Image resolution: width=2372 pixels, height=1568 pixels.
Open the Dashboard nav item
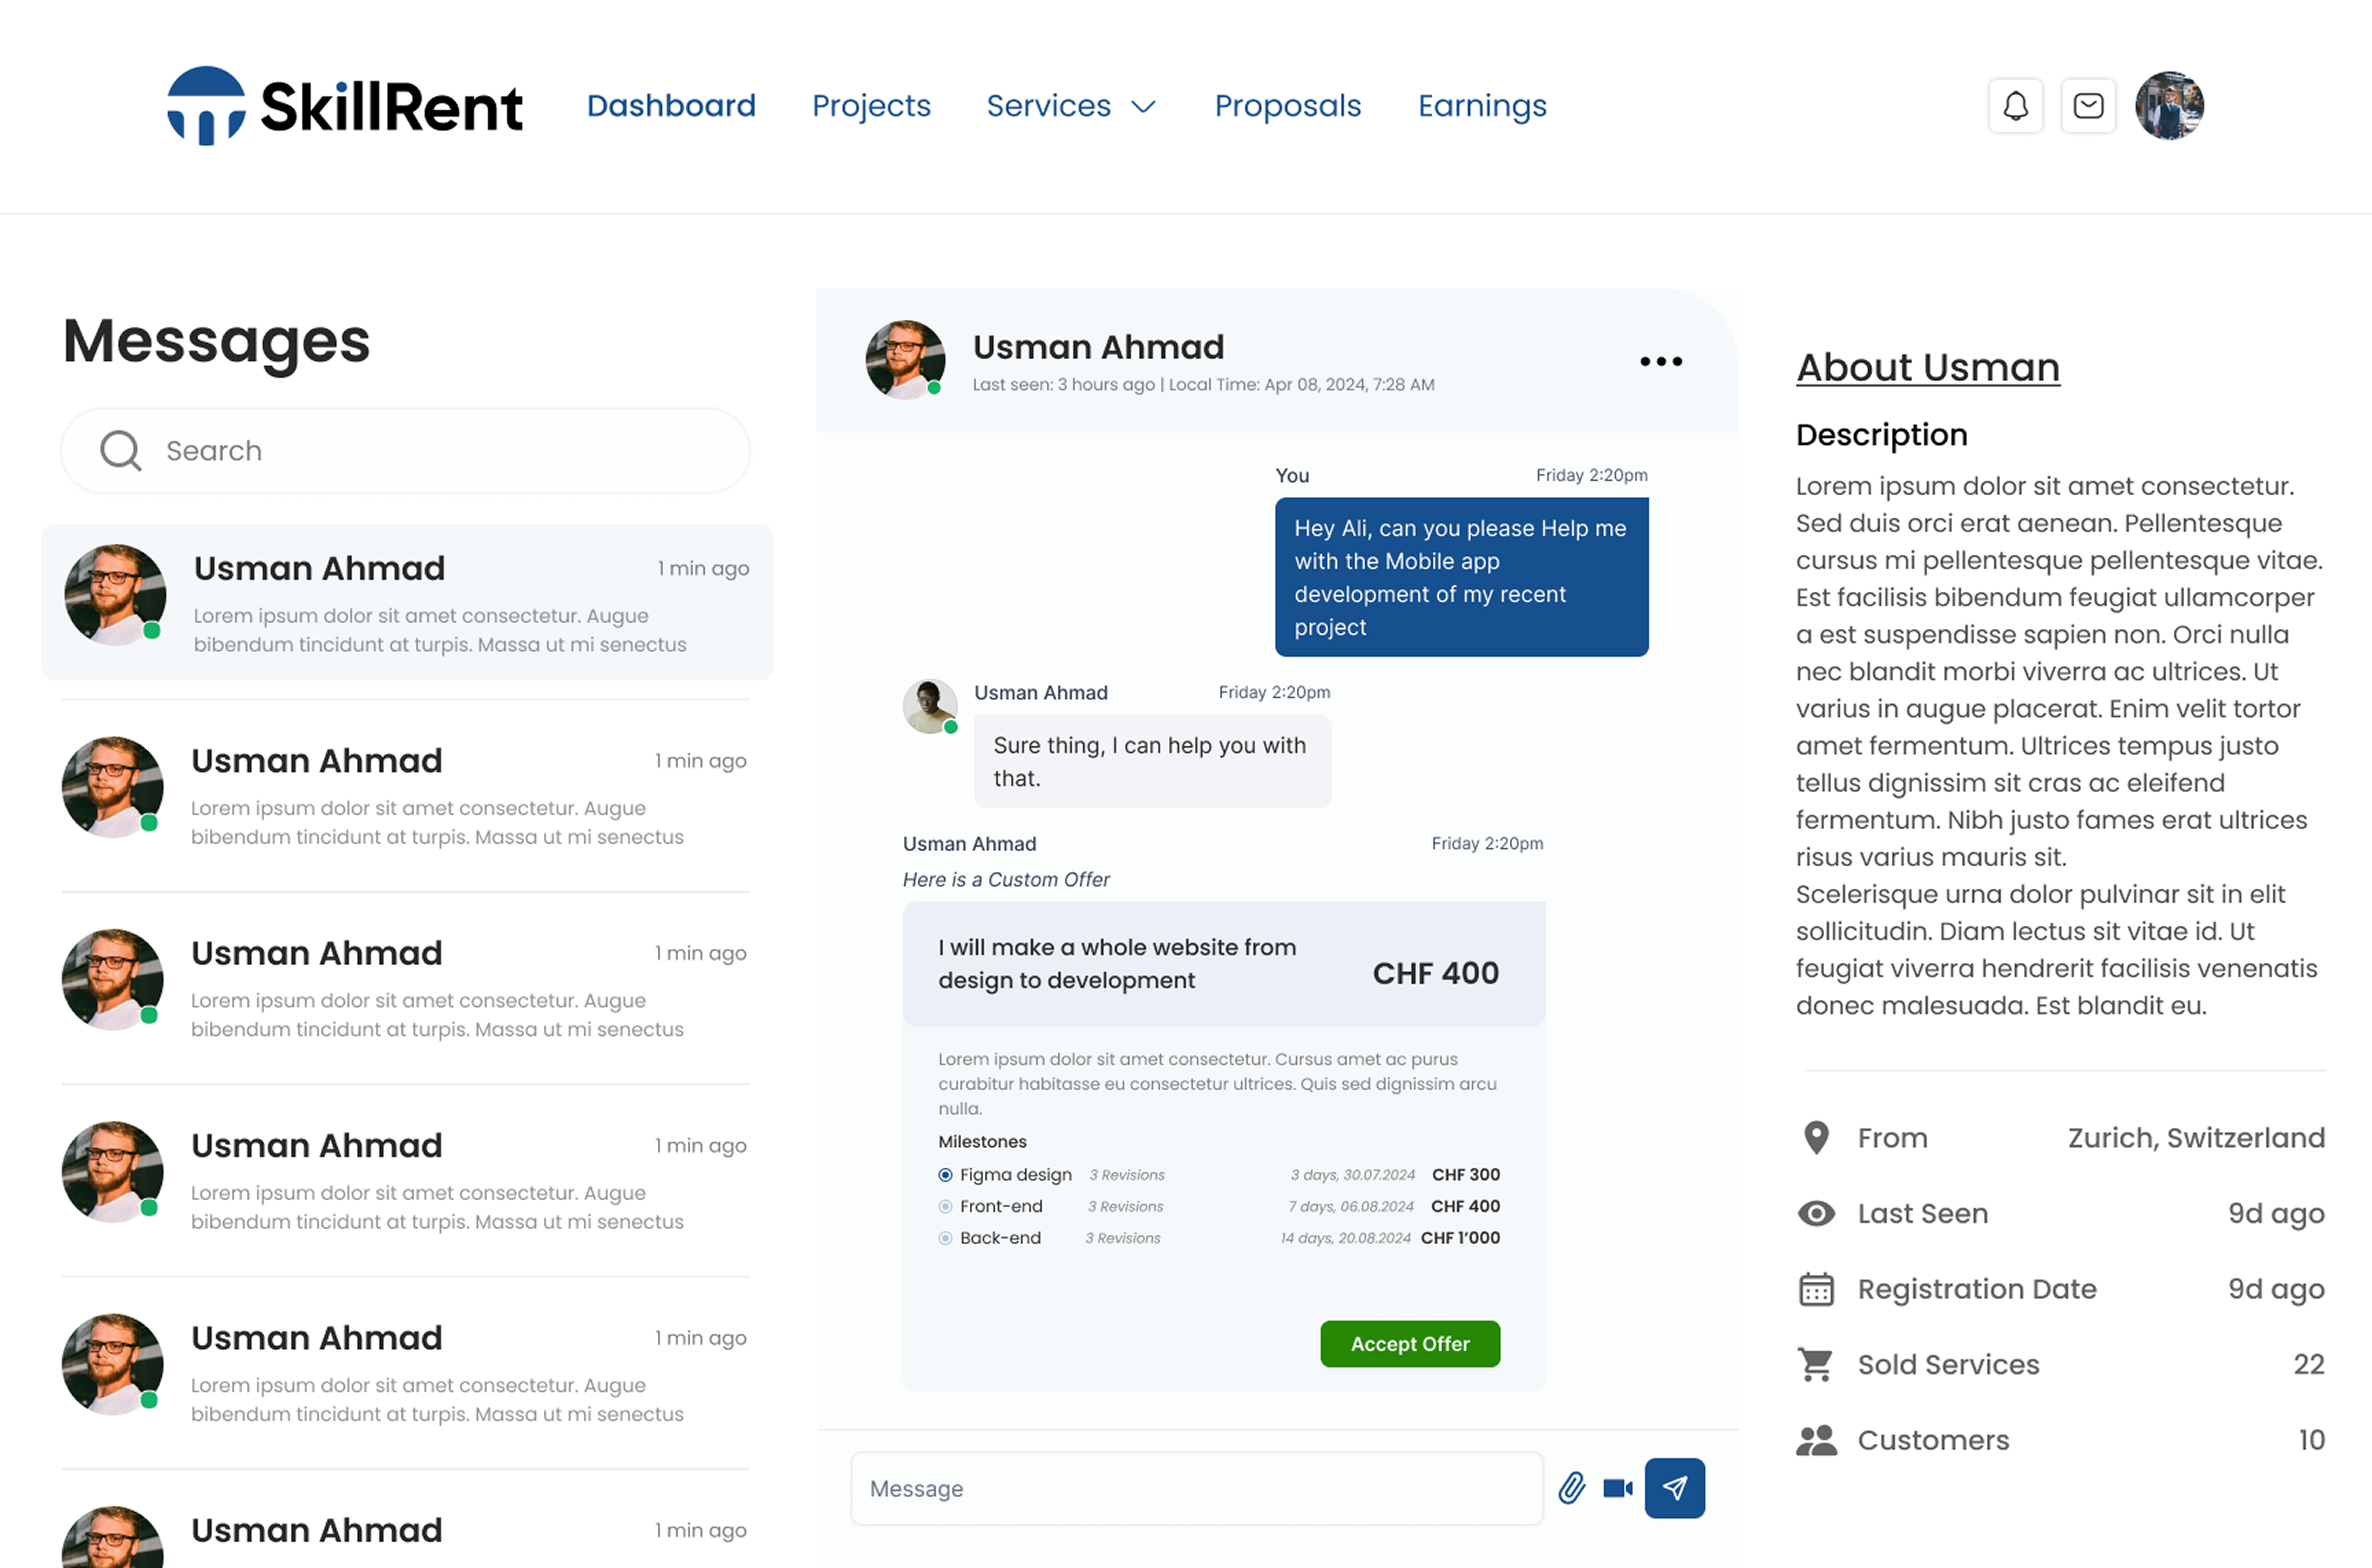[671, 106]
